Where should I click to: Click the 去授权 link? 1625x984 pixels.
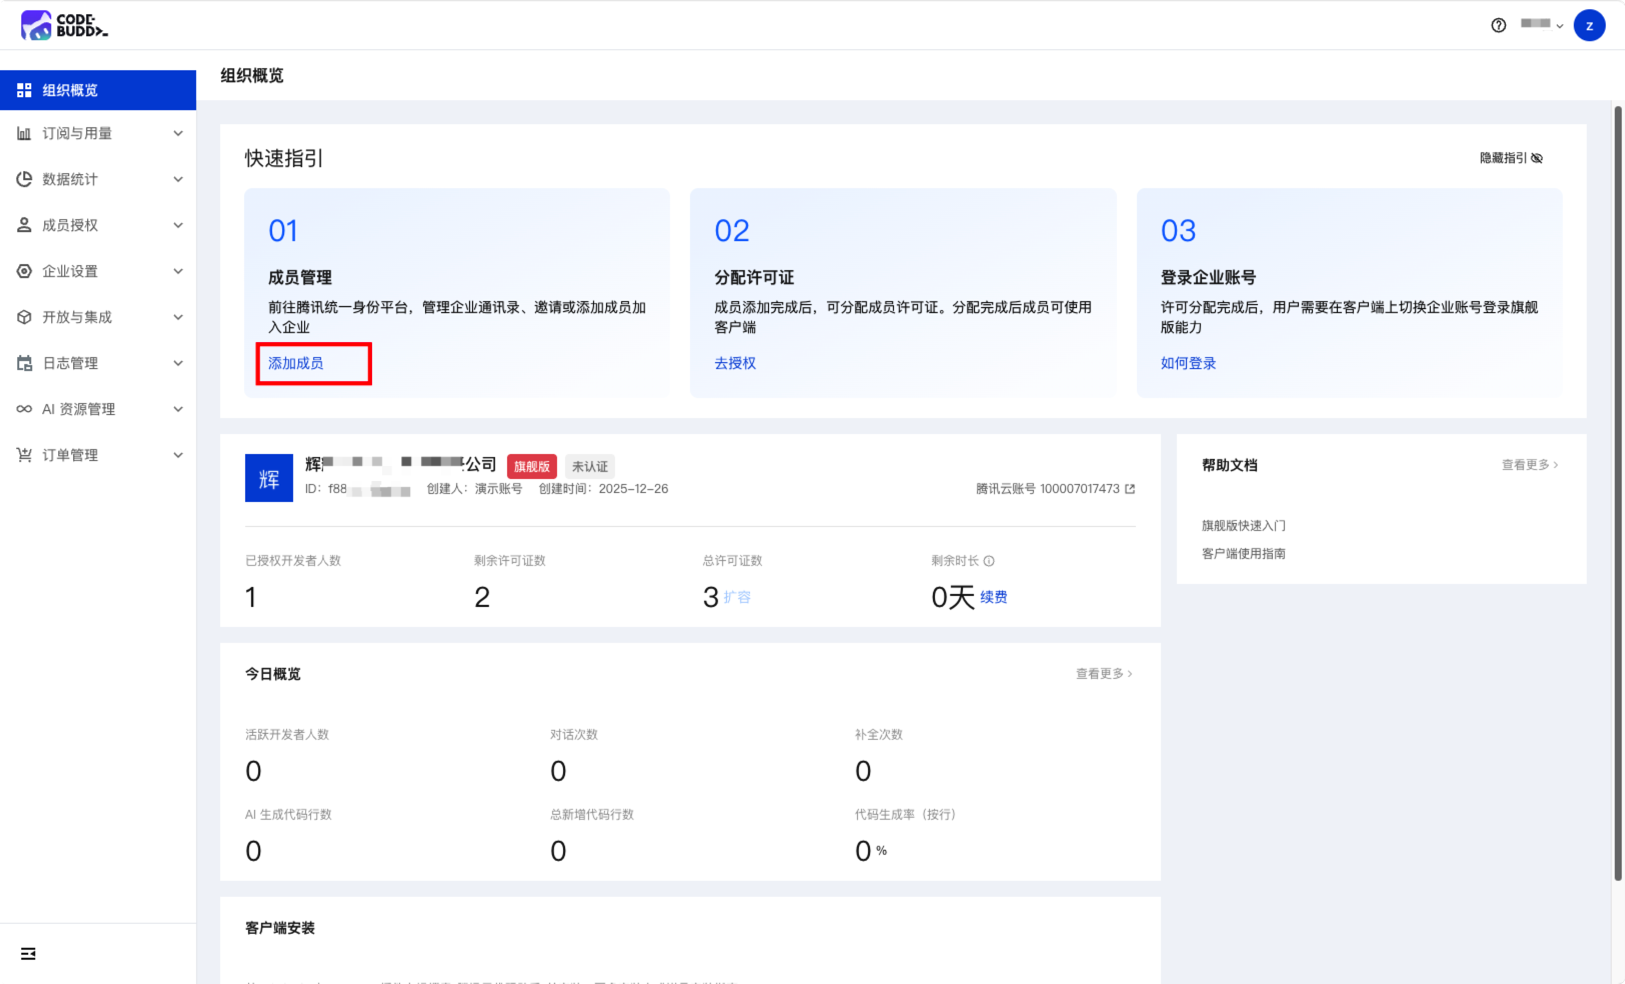735,363
